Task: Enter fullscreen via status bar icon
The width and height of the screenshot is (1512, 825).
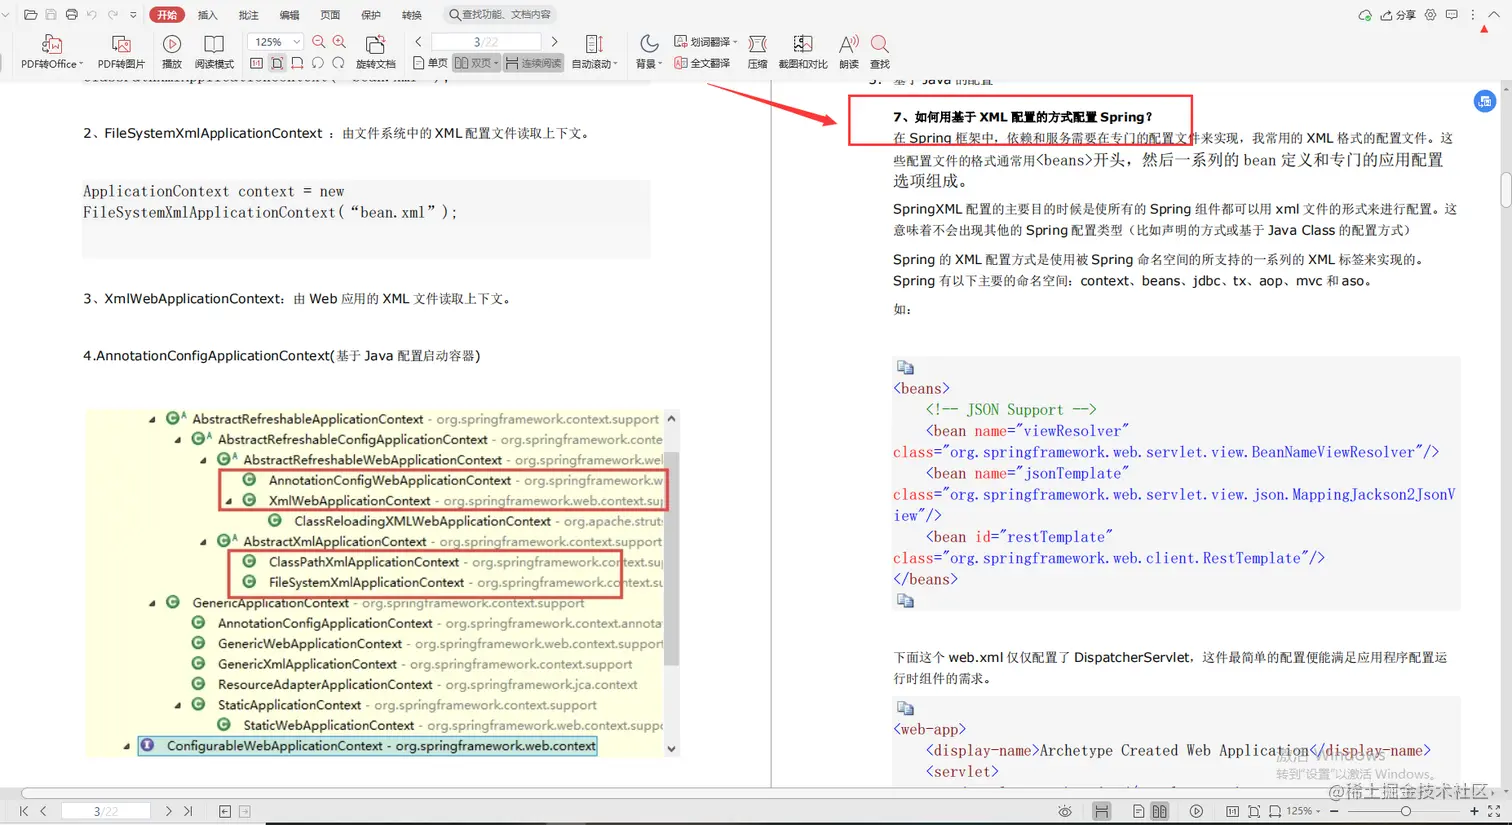Action: (1494, 811)
